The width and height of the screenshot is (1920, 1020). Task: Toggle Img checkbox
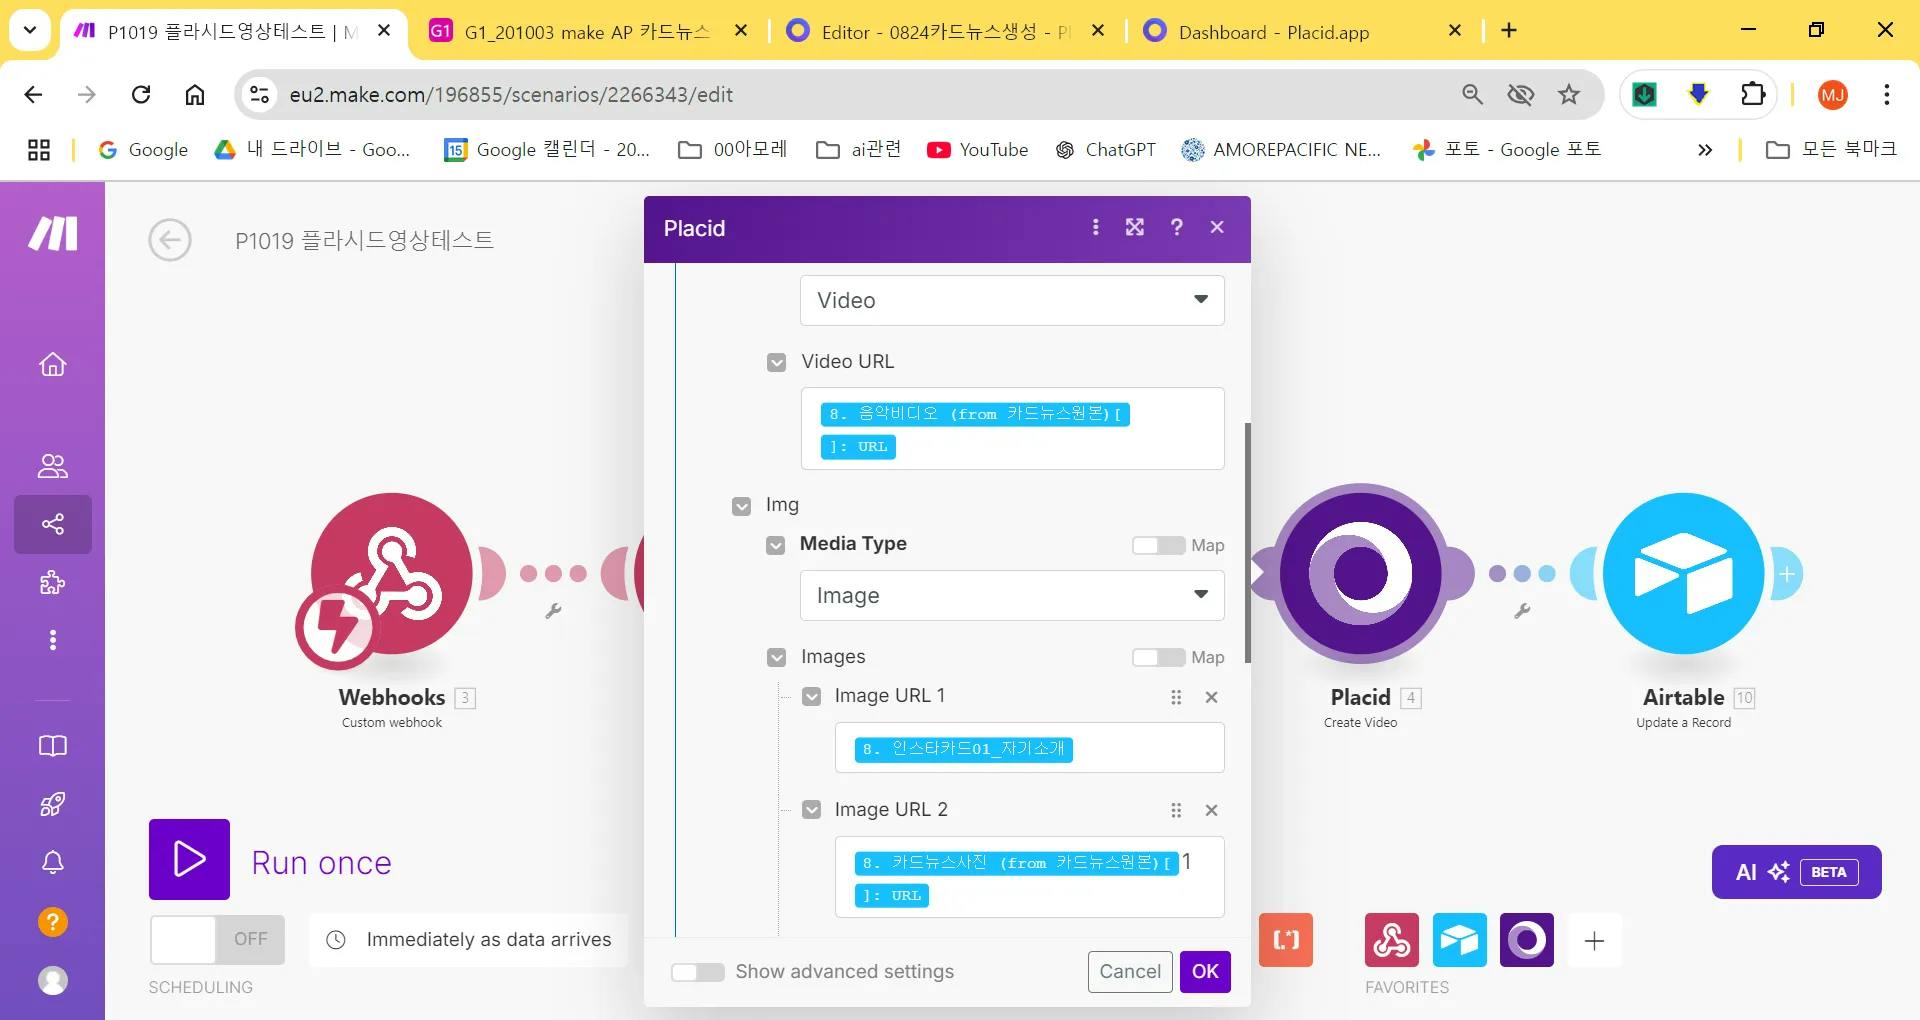(x=742, y=506)
